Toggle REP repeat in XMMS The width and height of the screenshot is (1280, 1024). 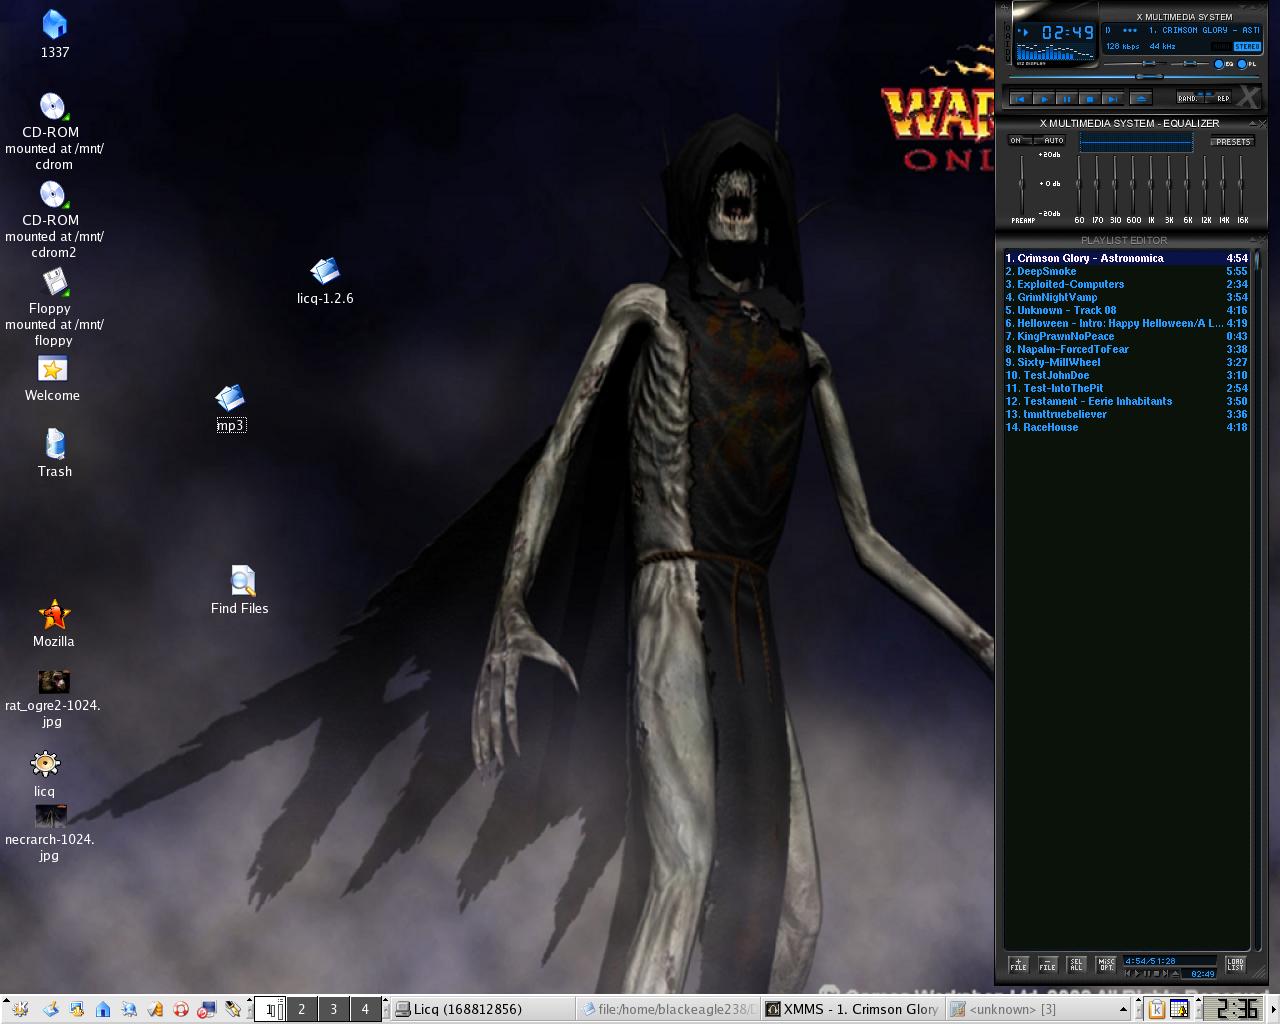[1218, 97]
